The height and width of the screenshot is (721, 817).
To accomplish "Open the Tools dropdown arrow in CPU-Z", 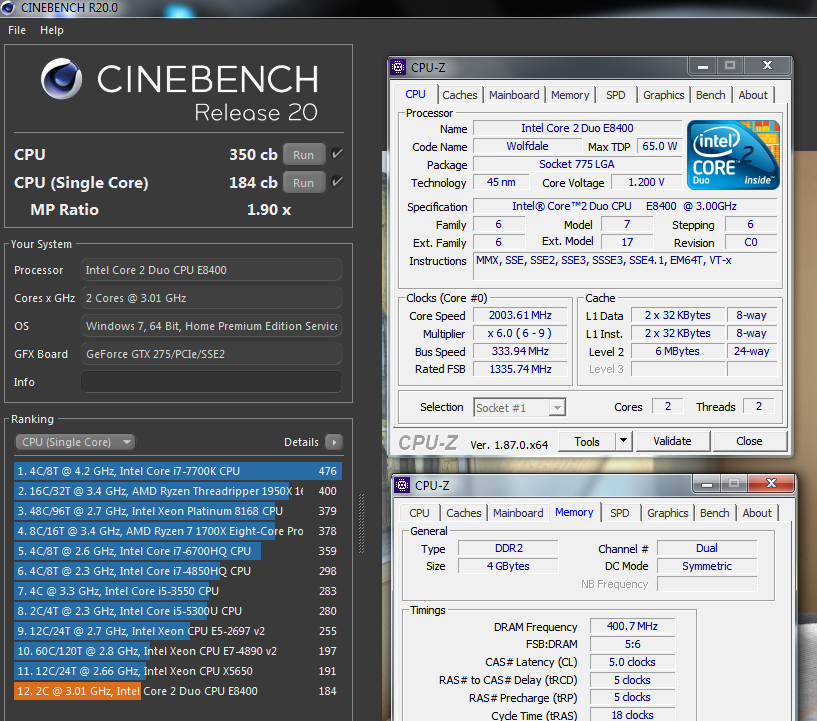I will (623, 441).
